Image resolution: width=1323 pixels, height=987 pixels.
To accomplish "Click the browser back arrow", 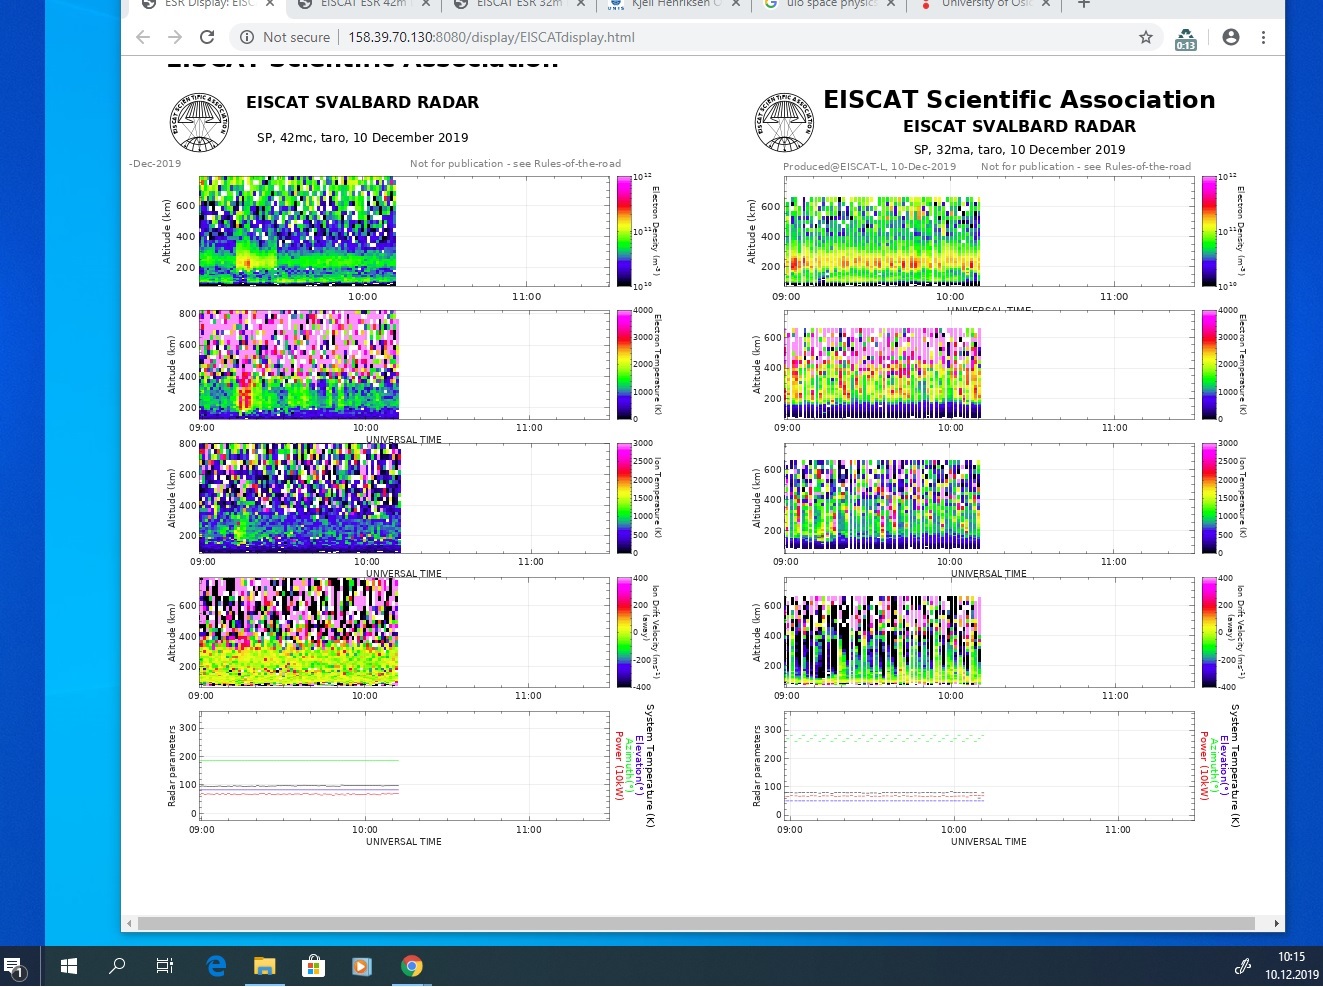I will (143, 37).
